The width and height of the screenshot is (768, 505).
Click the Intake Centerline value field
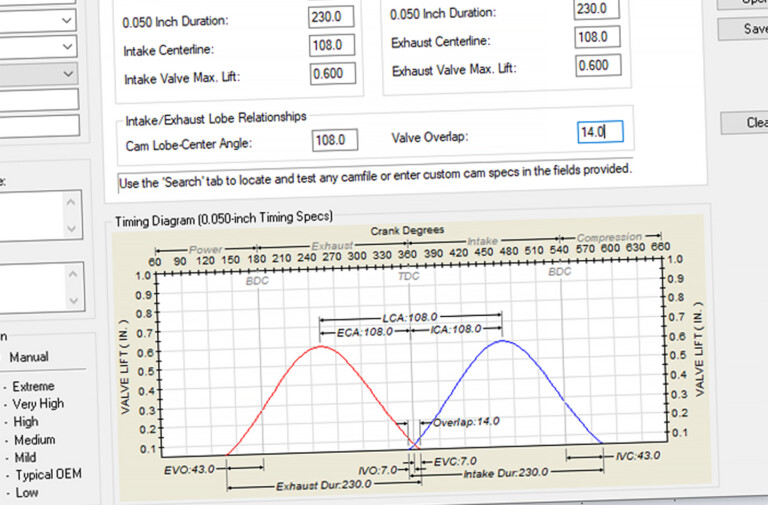click(x=332, y=45)
